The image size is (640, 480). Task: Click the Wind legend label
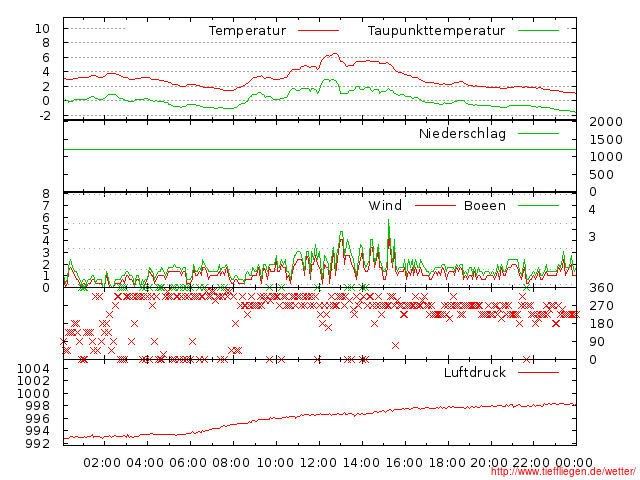click(385, 205)
